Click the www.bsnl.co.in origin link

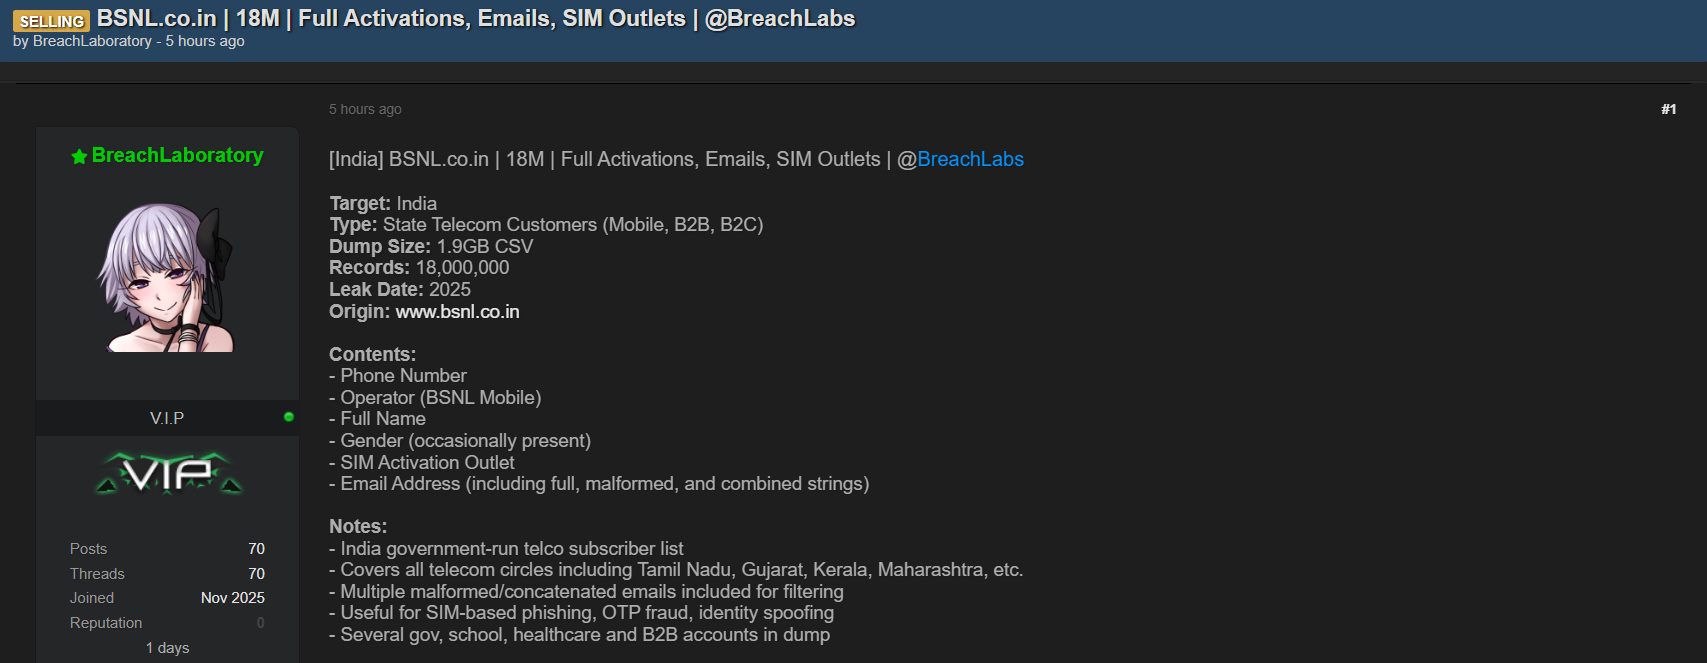click(x=457, y=312)
